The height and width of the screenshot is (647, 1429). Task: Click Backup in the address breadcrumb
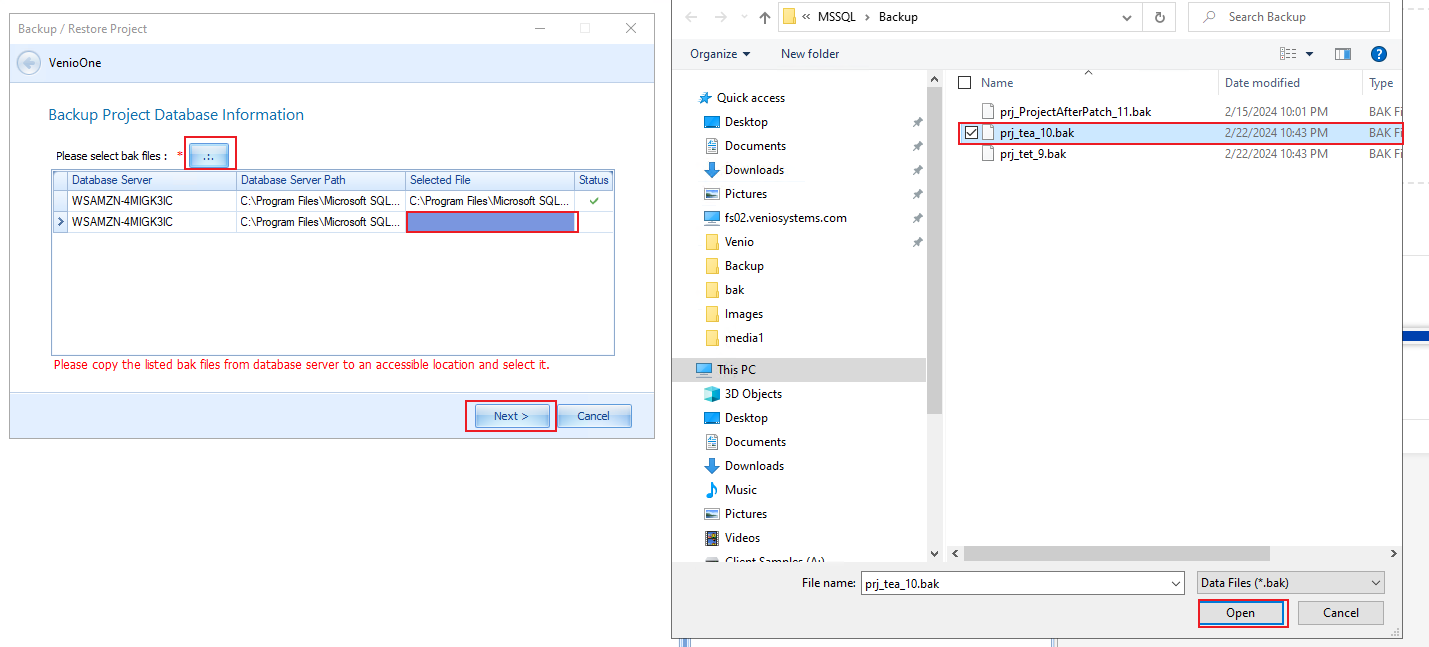coord(898,17)
